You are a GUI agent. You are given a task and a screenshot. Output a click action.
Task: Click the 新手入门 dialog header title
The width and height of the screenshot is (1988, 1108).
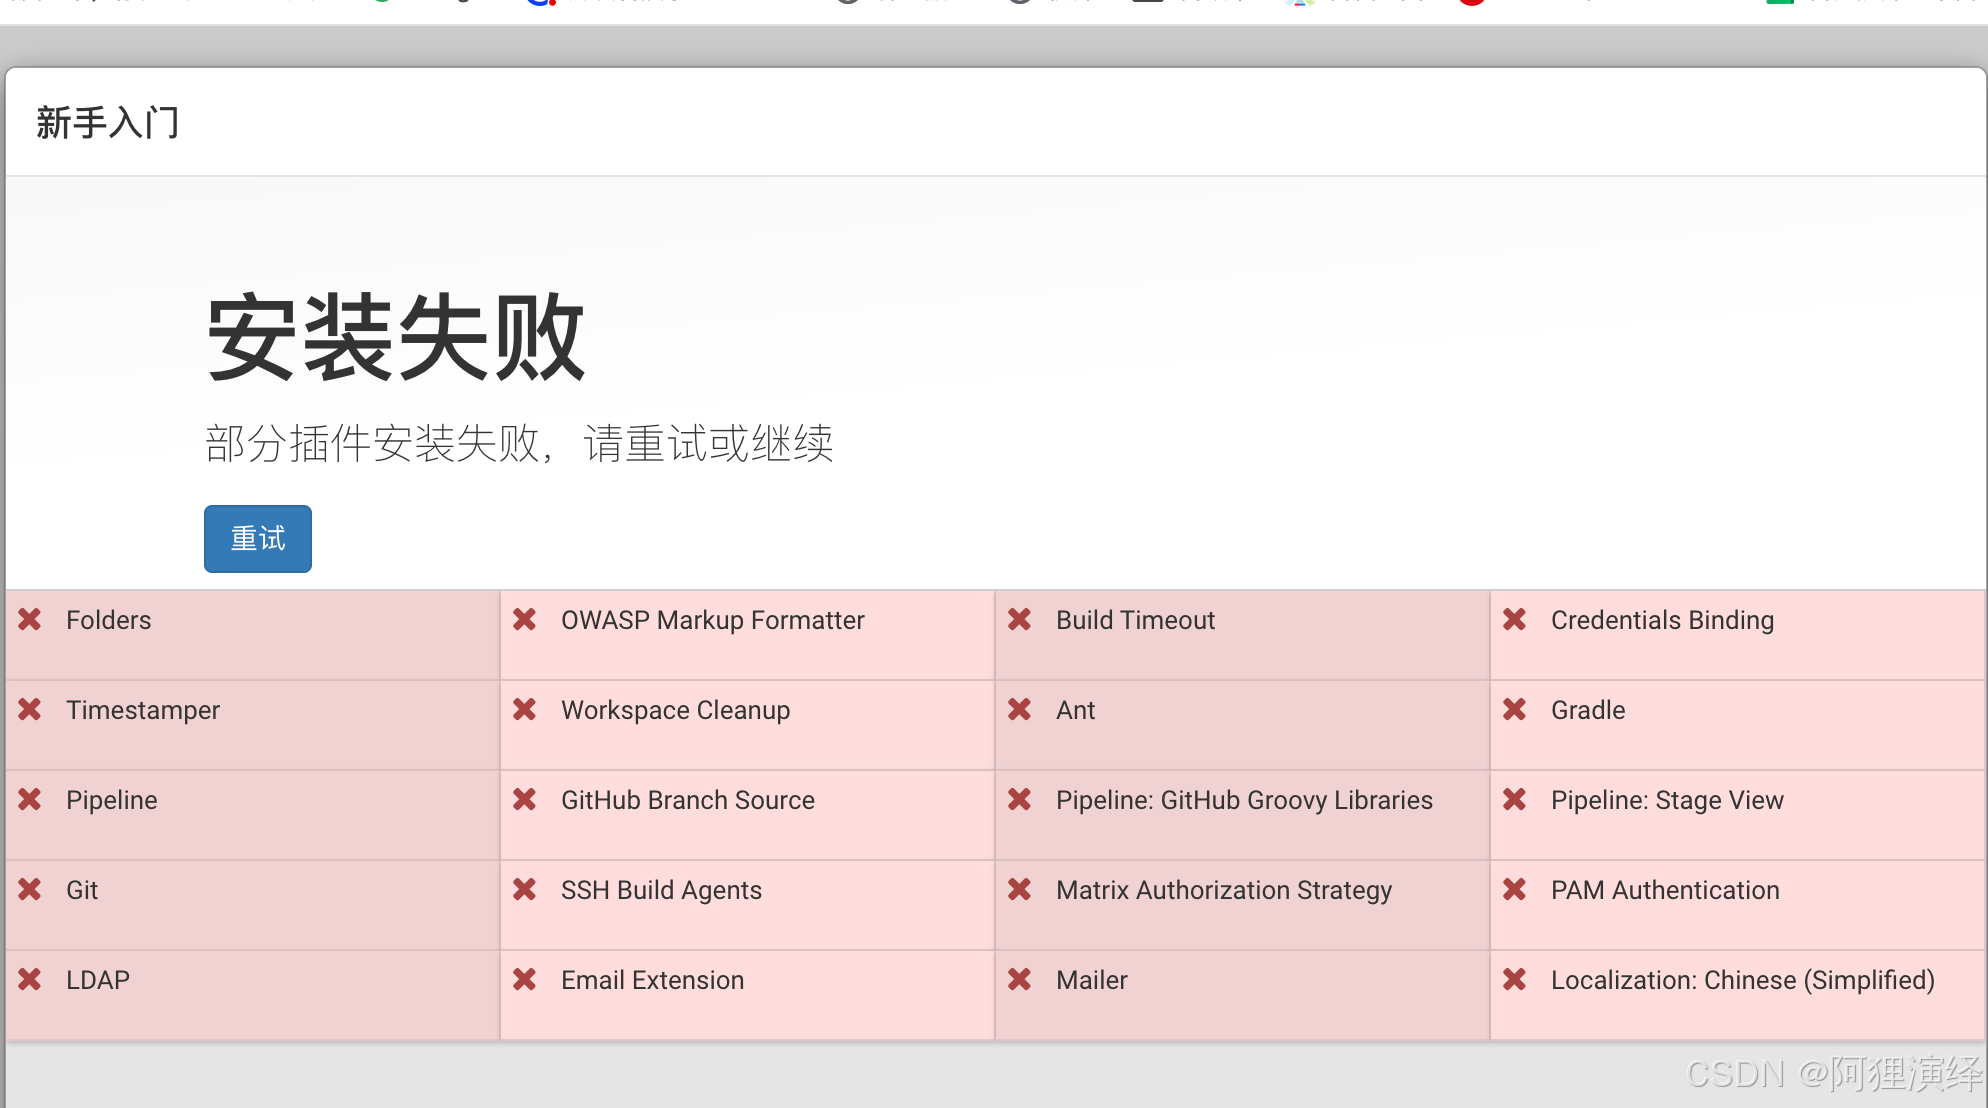(108, 123)
